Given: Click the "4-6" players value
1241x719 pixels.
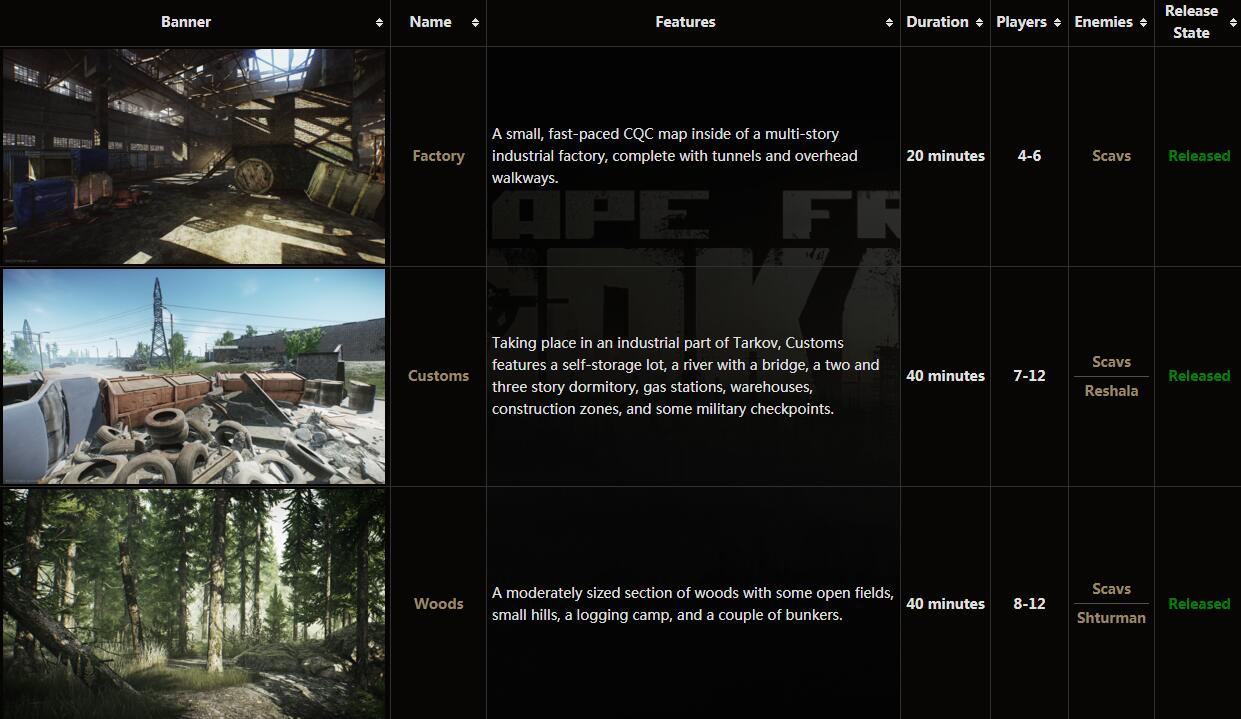Looking at the screenshot, I should click(x=1029, y=156).
